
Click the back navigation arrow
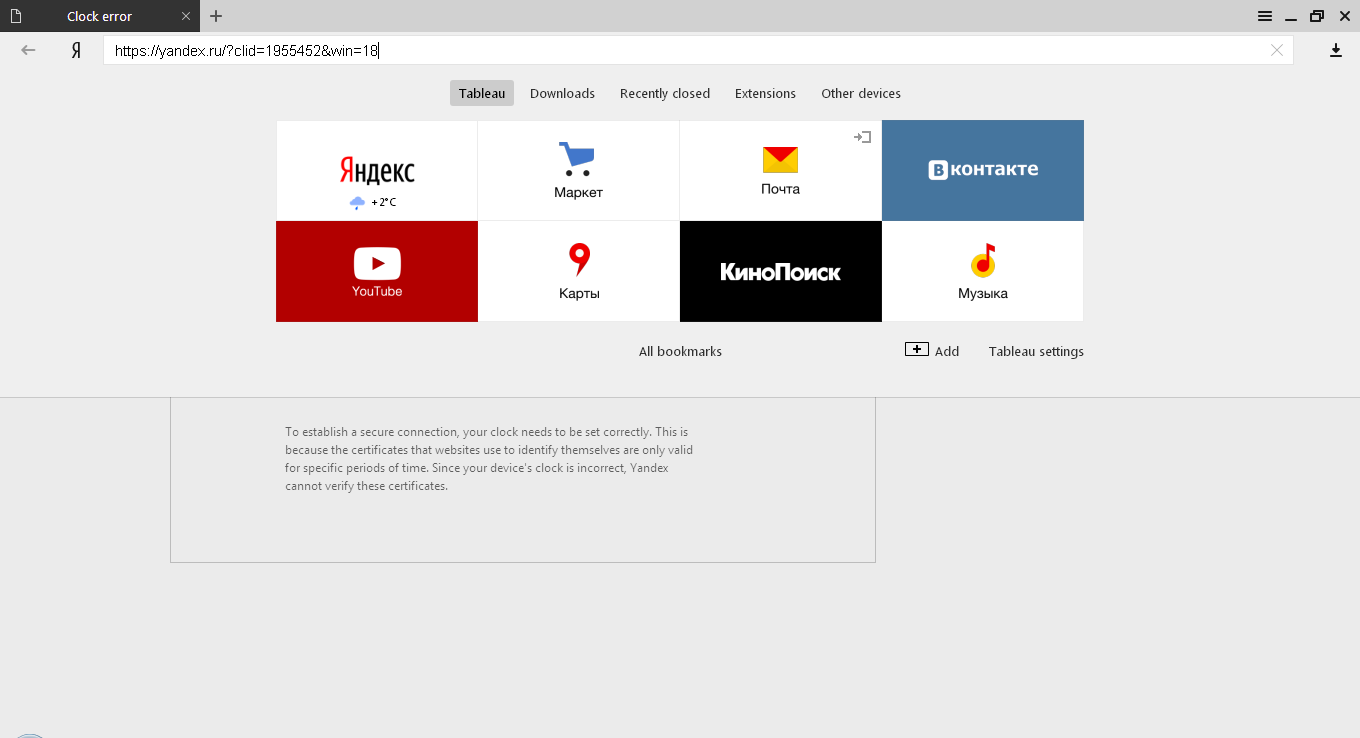(x=27, y=49)
